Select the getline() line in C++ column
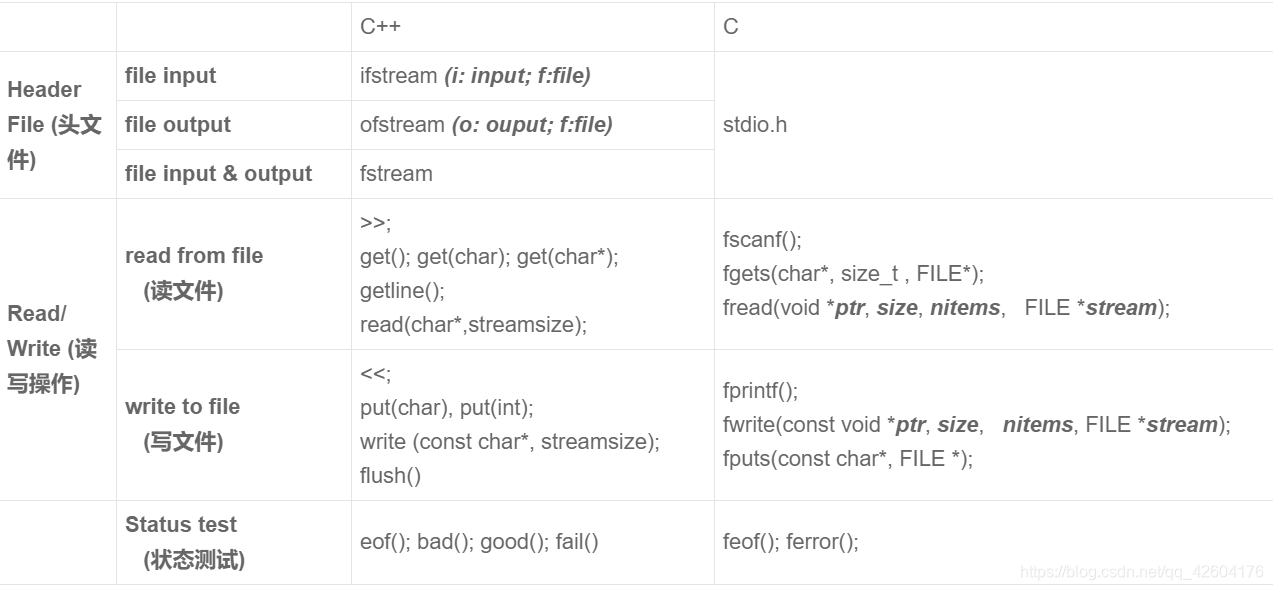This screenshot has height=590, width=1273. click(402, 291)
